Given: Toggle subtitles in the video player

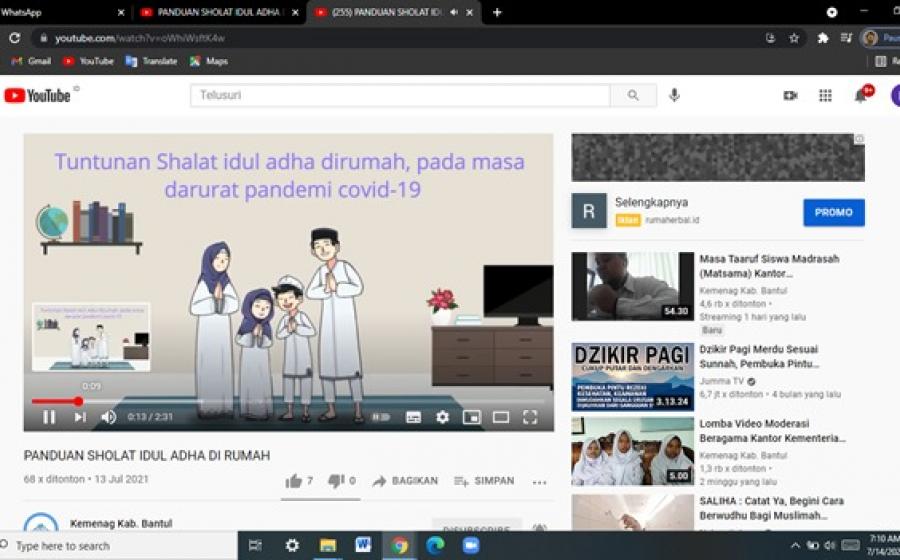Looking at the screenshot, I should [413, 417].
